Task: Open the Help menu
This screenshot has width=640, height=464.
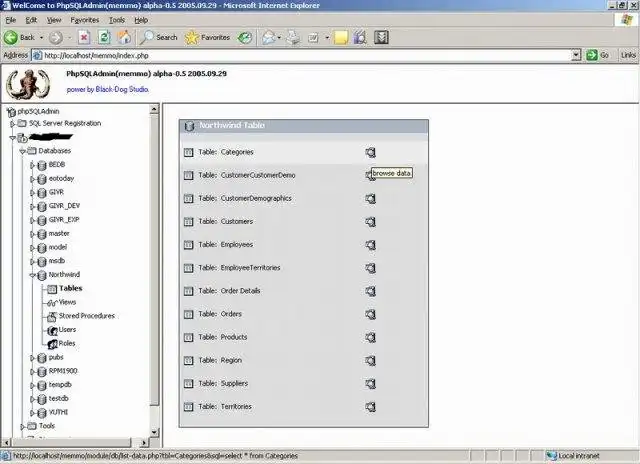Action: click(x=141, y=20)
